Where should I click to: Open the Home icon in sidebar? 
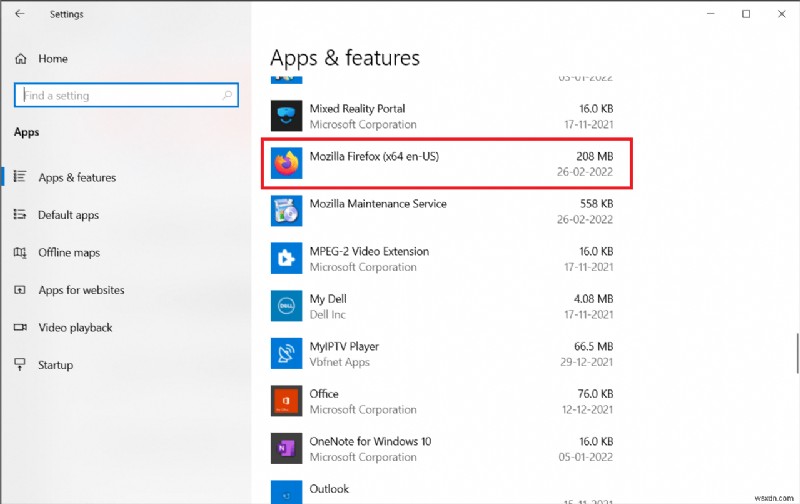pos(21,59)
